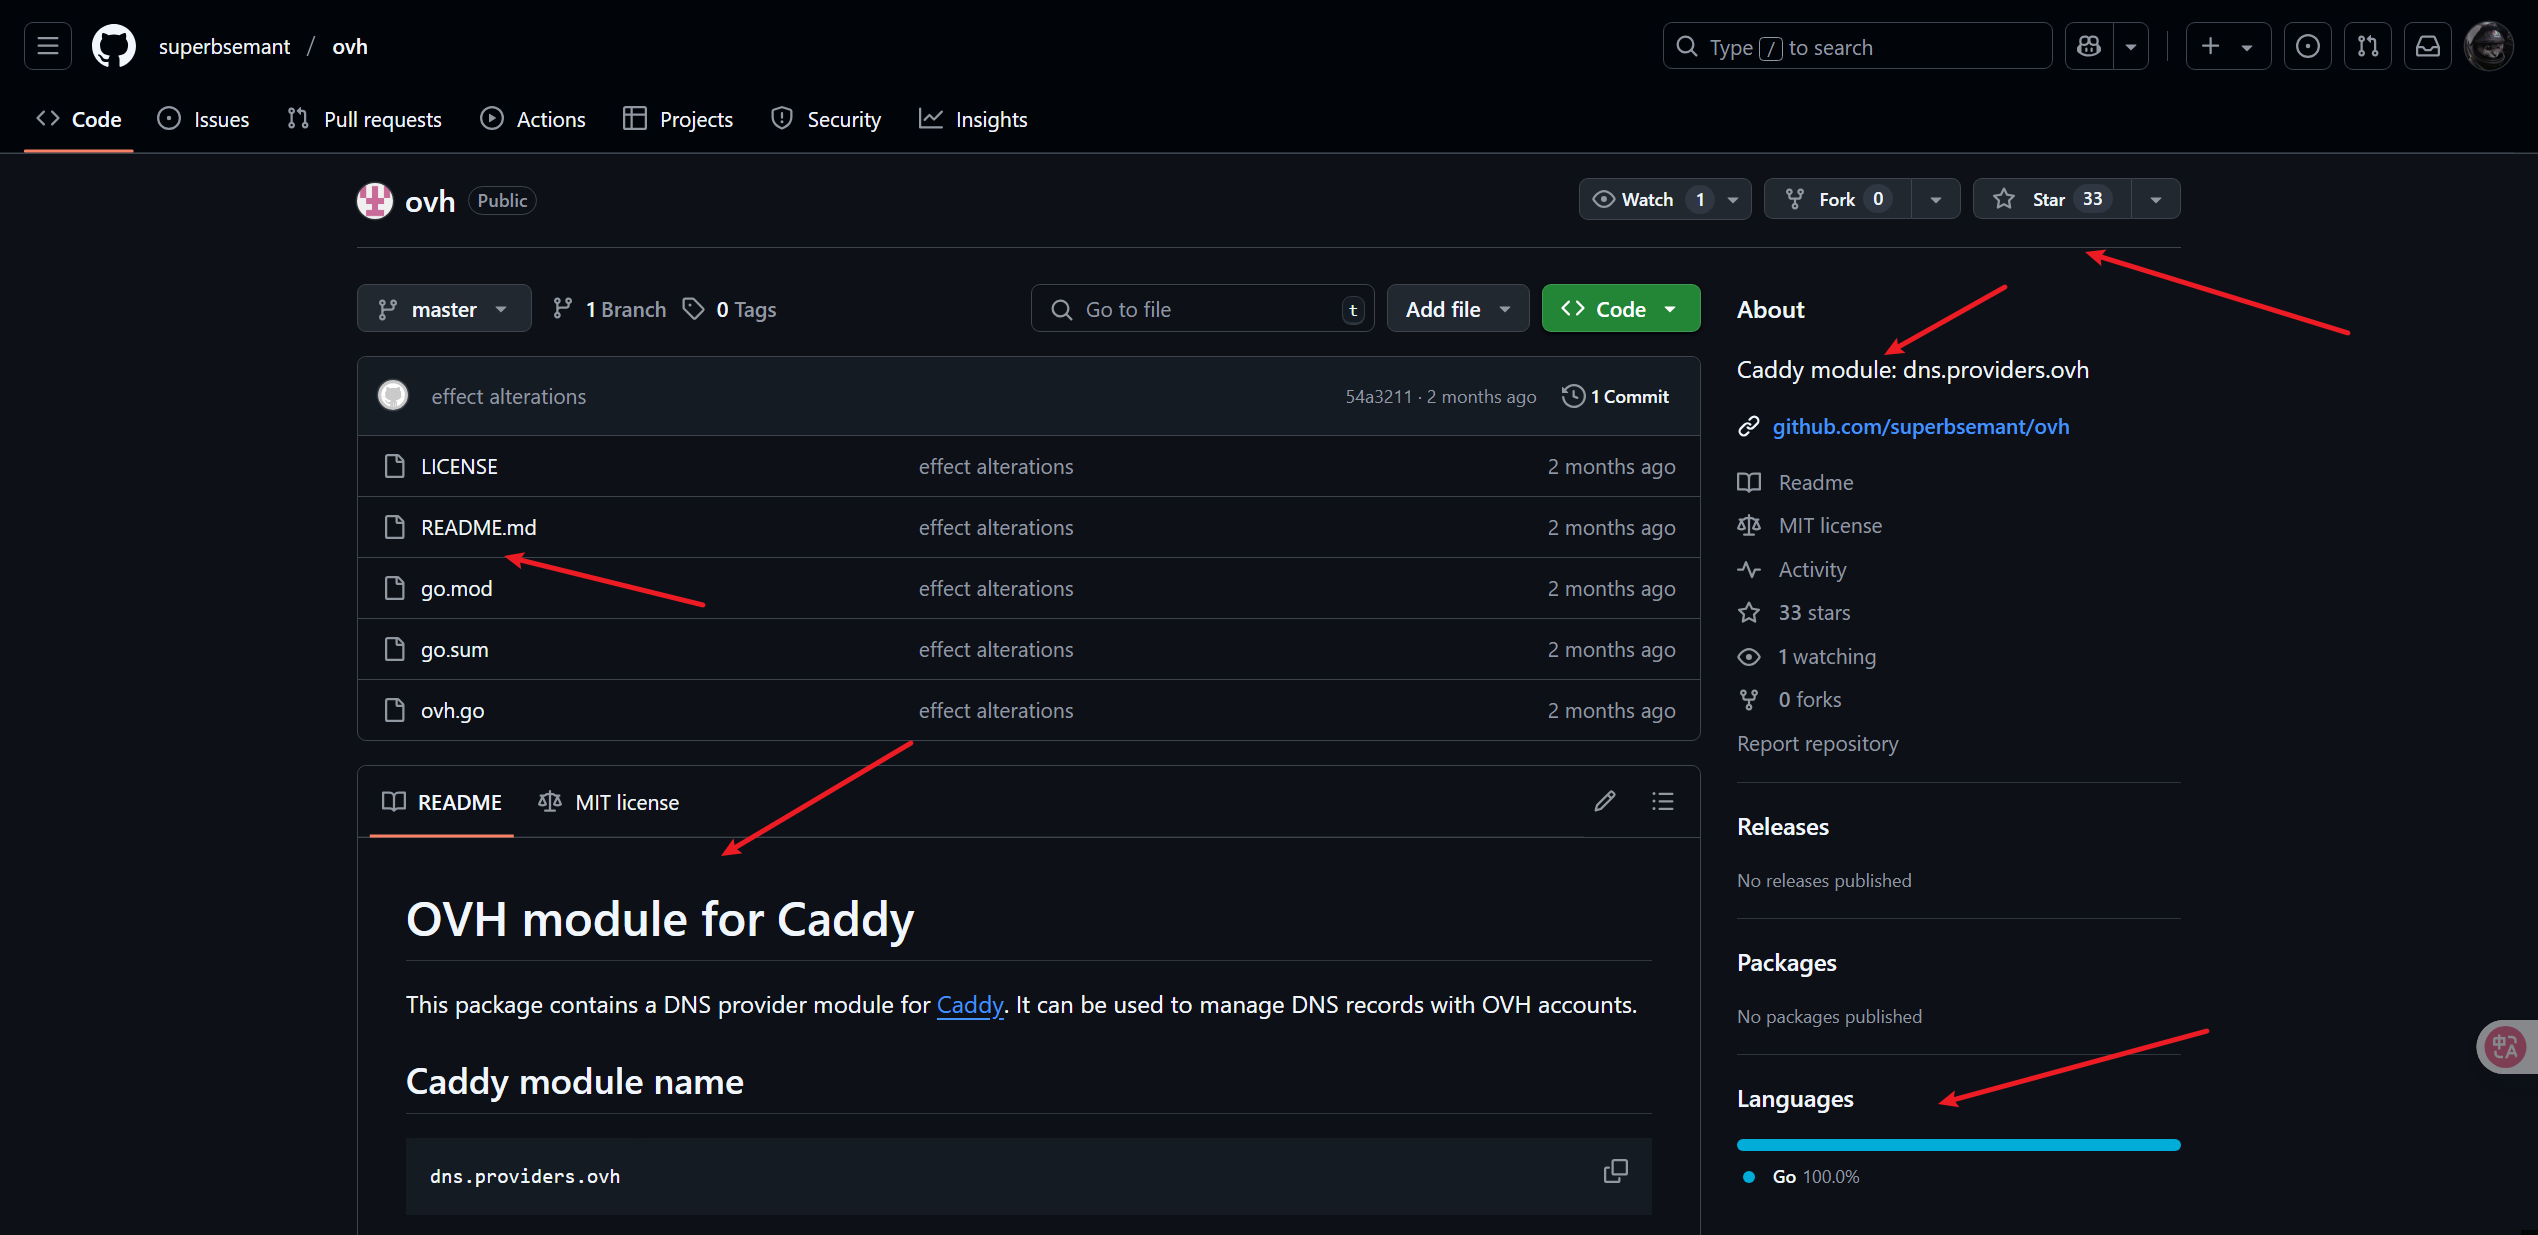Expand the master branch dropdown
The image size is (2538, 1235).
point(443,309)
